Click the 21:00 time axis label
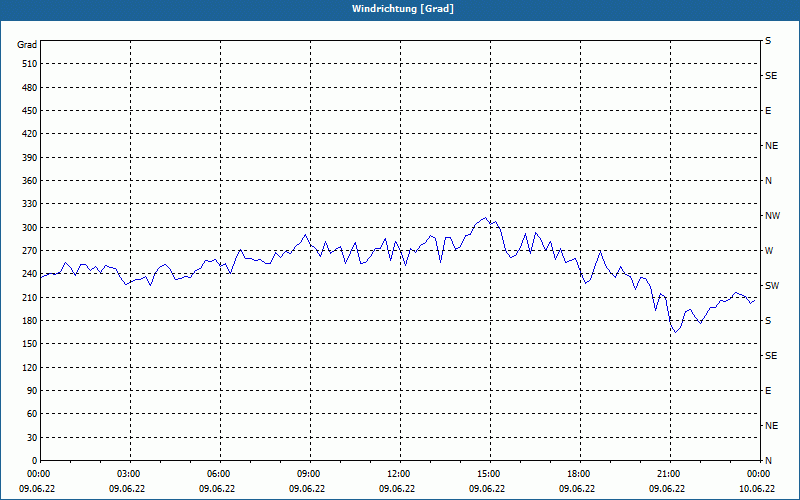The height and width of the screenshot is (500, 800). [x=670, y=474]
